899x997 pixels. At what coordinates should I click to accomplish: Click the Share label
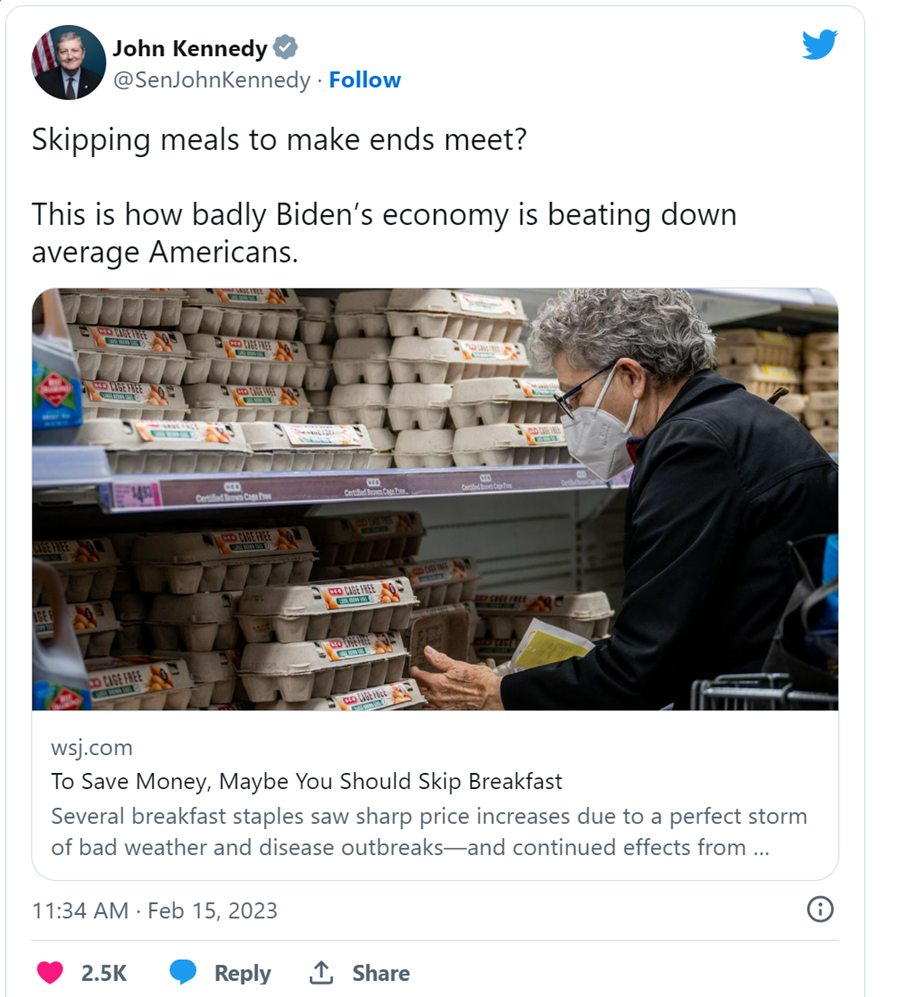coord(381,973)
